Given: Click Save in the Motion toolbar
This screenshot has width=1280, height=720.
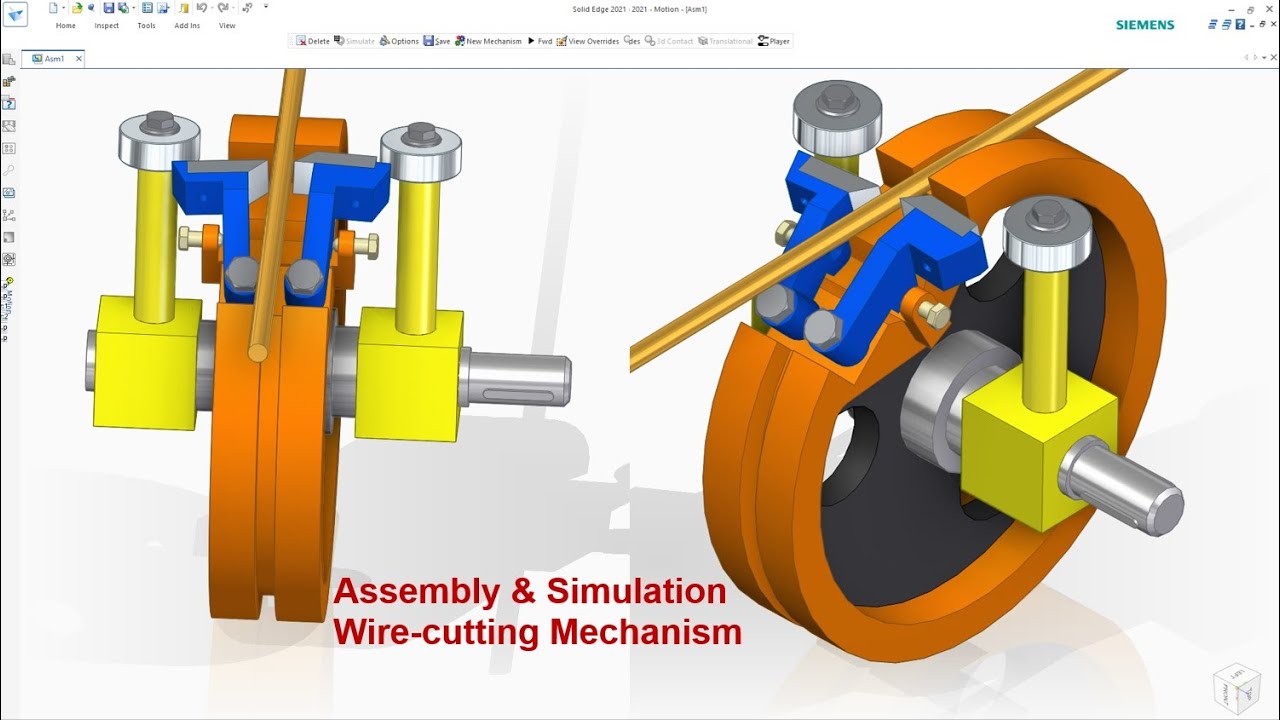Looking at the screenshot, I should click(436, 41).
